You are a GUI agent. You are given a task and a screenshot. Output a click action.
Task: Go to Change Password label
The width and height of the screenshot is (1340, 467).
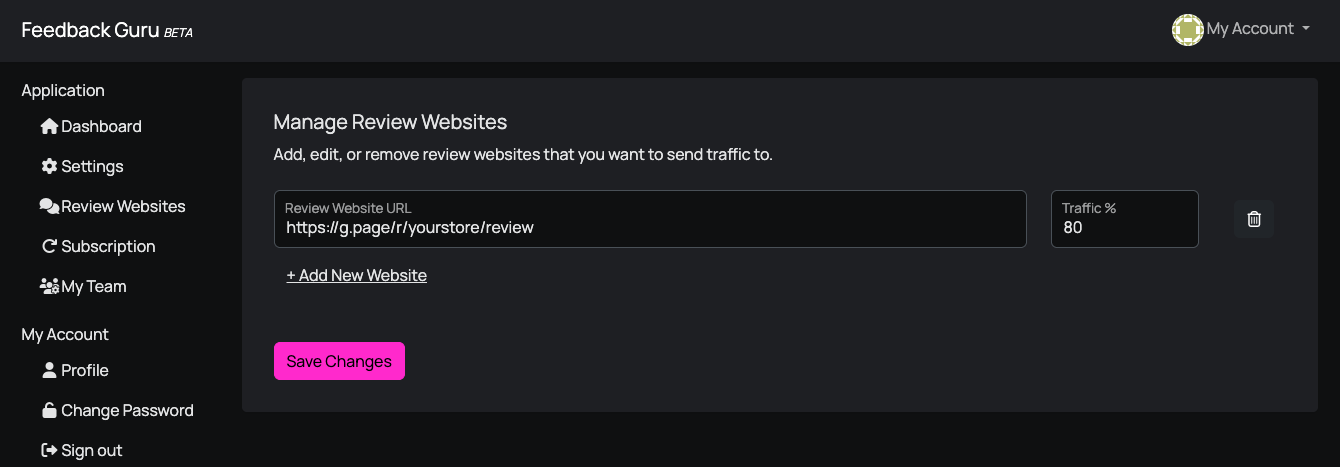[x=127, y=410]
